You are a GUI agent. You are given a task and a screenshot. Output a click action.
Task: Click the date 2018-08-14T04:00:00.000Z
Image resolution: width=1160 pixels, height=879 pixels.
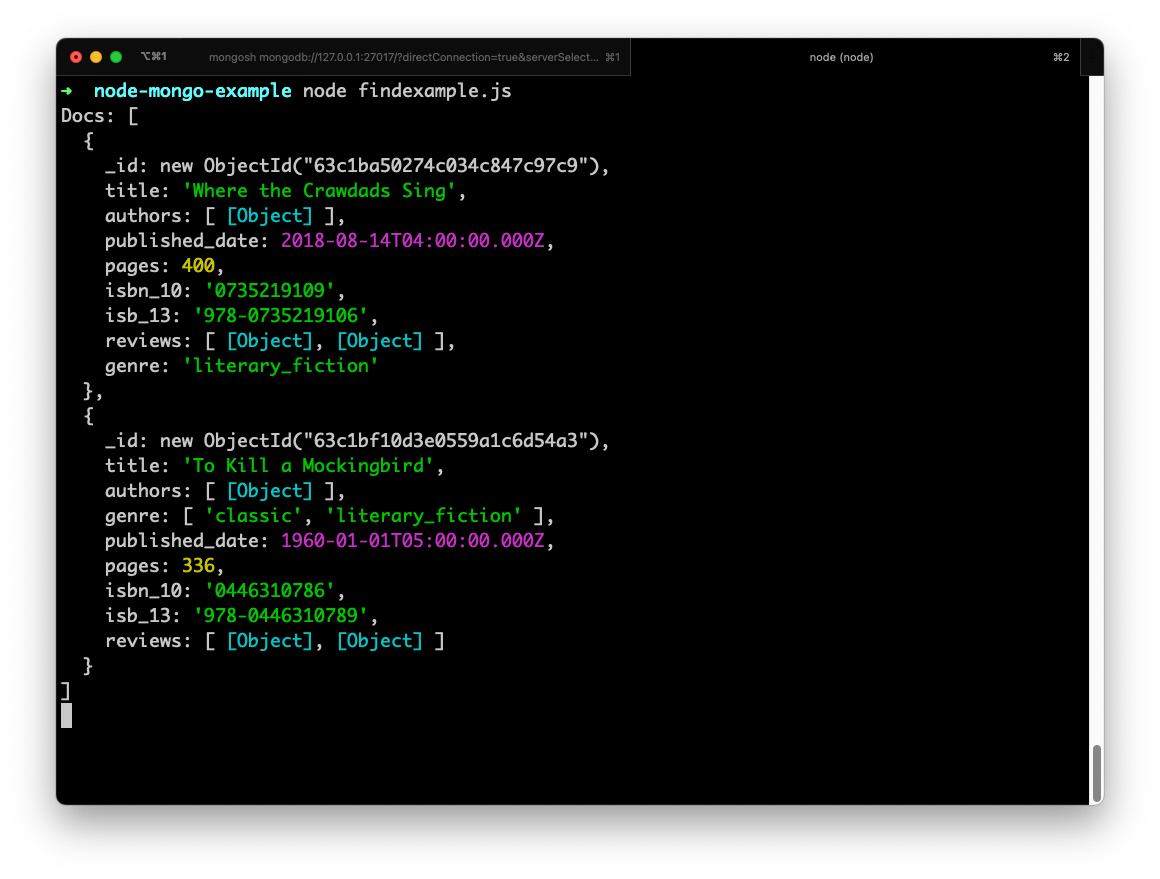[x=412, y=240]
